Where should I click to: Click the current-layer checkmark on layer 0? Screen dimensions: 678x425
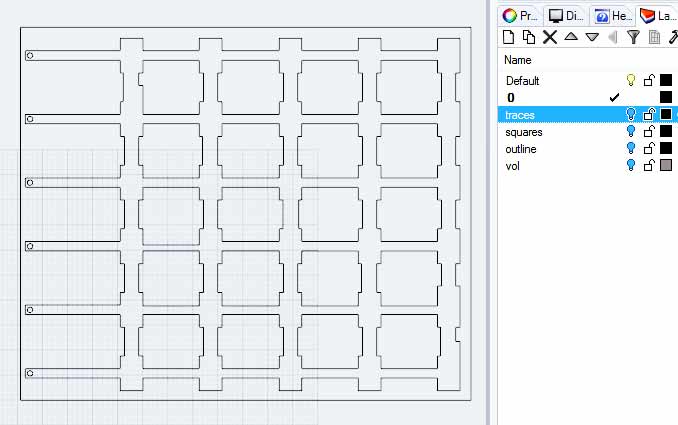[614, 98]
